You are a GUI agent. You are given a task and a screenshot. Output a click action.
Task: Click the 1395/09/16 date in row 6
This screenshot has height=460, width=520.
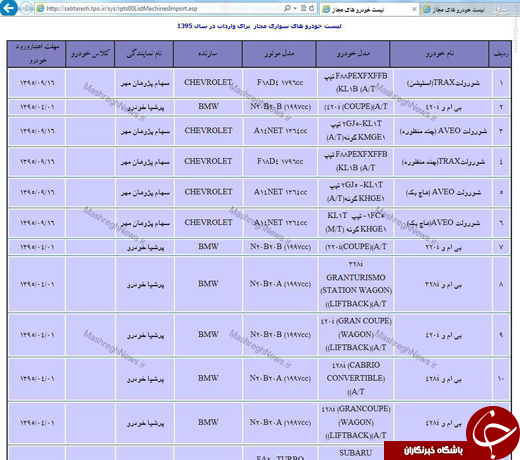click(x=37, y=223)
